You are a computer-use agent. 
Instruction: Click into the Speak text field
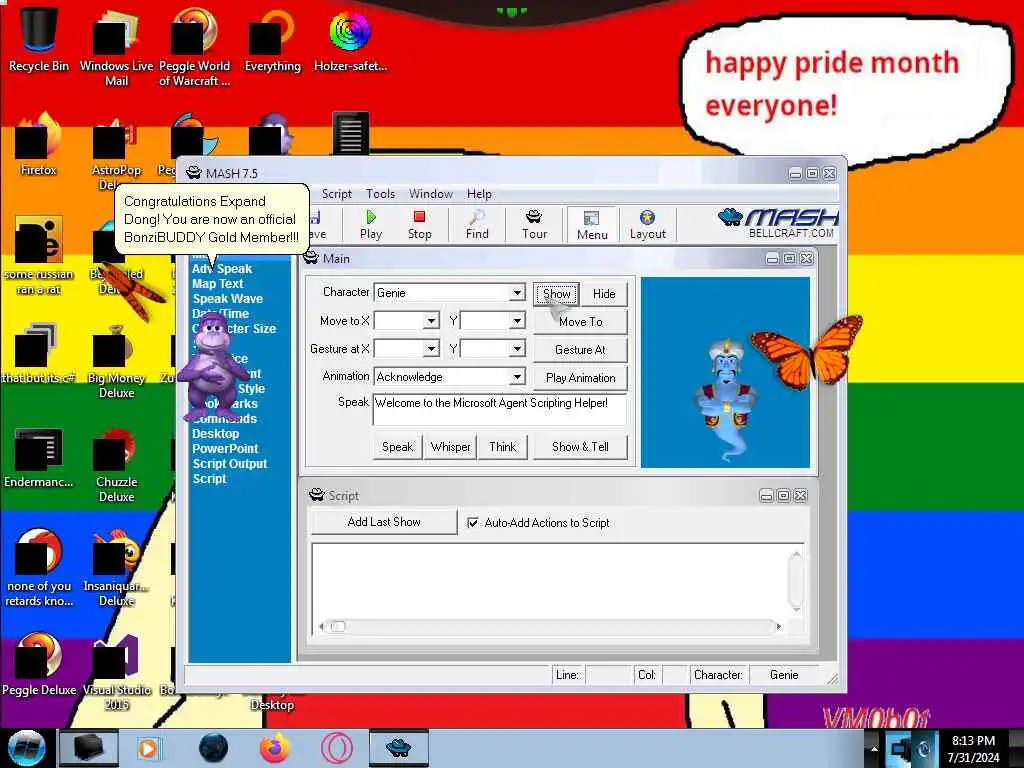500,409
